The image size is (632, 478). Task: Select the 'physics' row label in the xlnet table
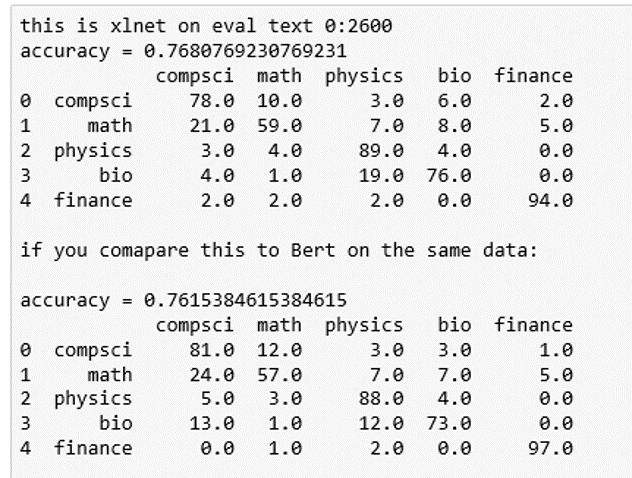coord(92,151)
